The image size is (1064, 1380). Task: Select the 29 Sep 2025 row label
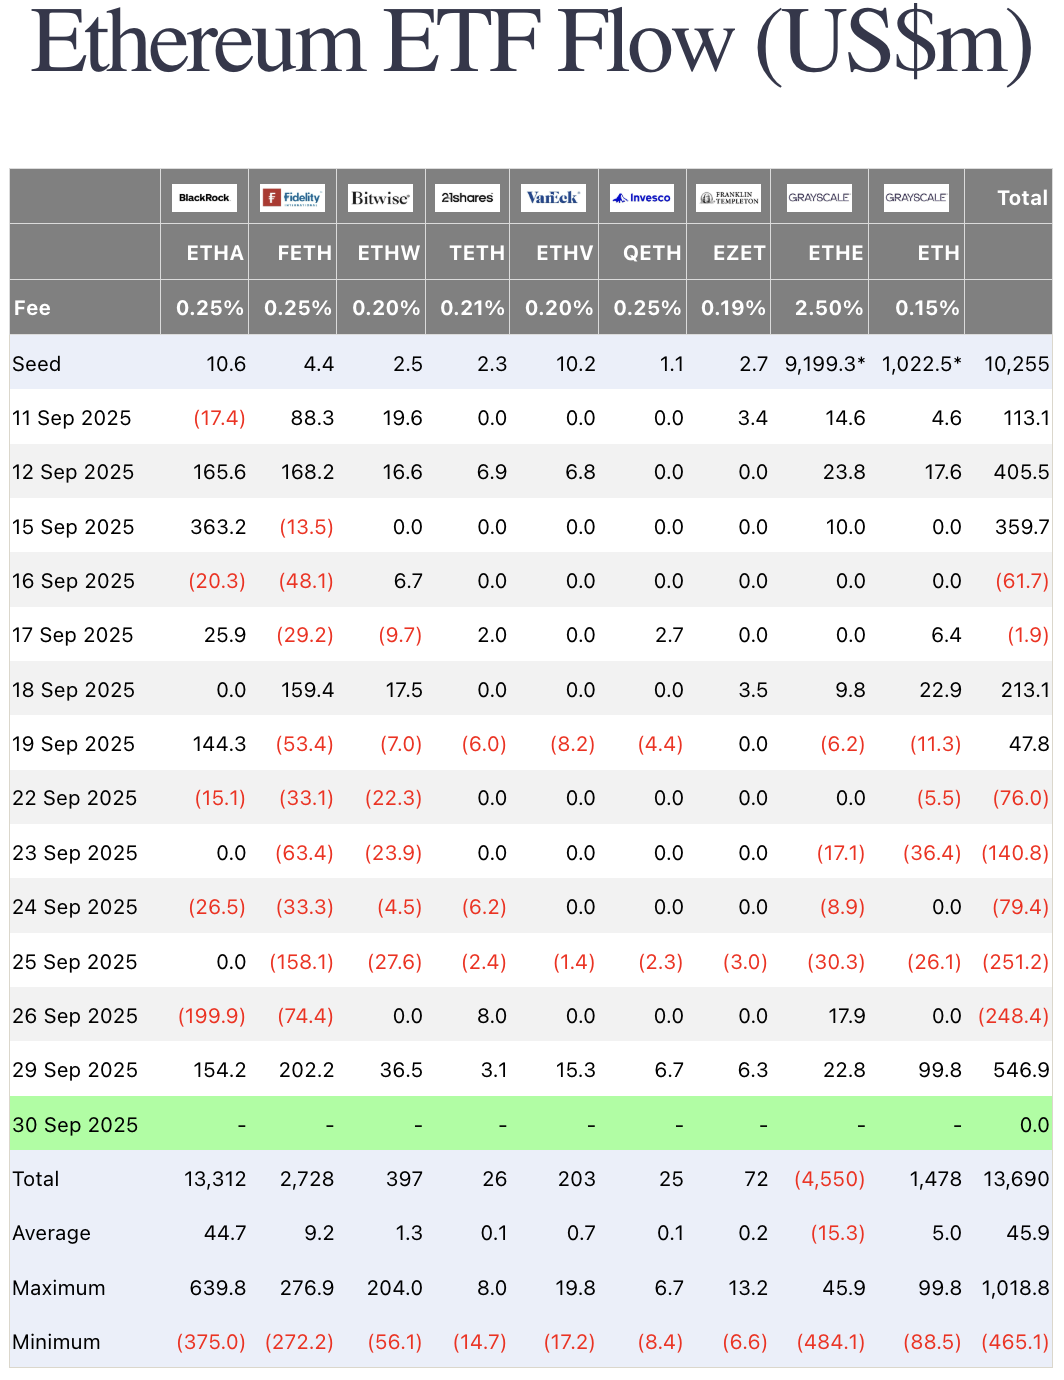coord(74,1070)
